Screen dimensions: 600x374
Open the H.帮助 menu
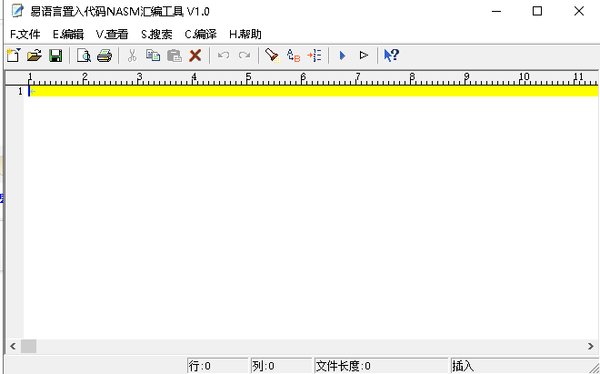245,34
